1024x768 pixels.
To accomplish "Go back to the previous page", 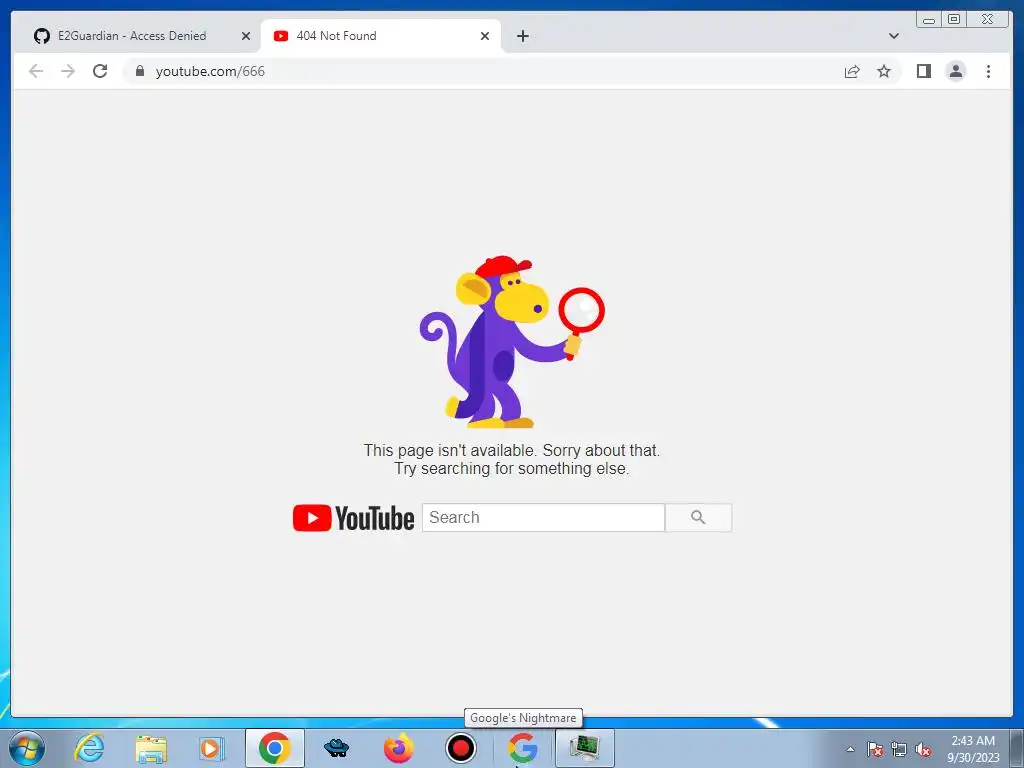I will [x=36, y=71].
